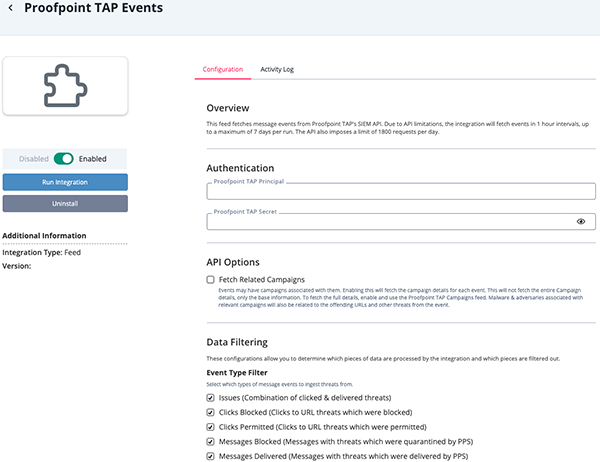Focus the Proofpoint TAP Principal field
This screenshot has height=462, width=600.
tap(400, 192)
